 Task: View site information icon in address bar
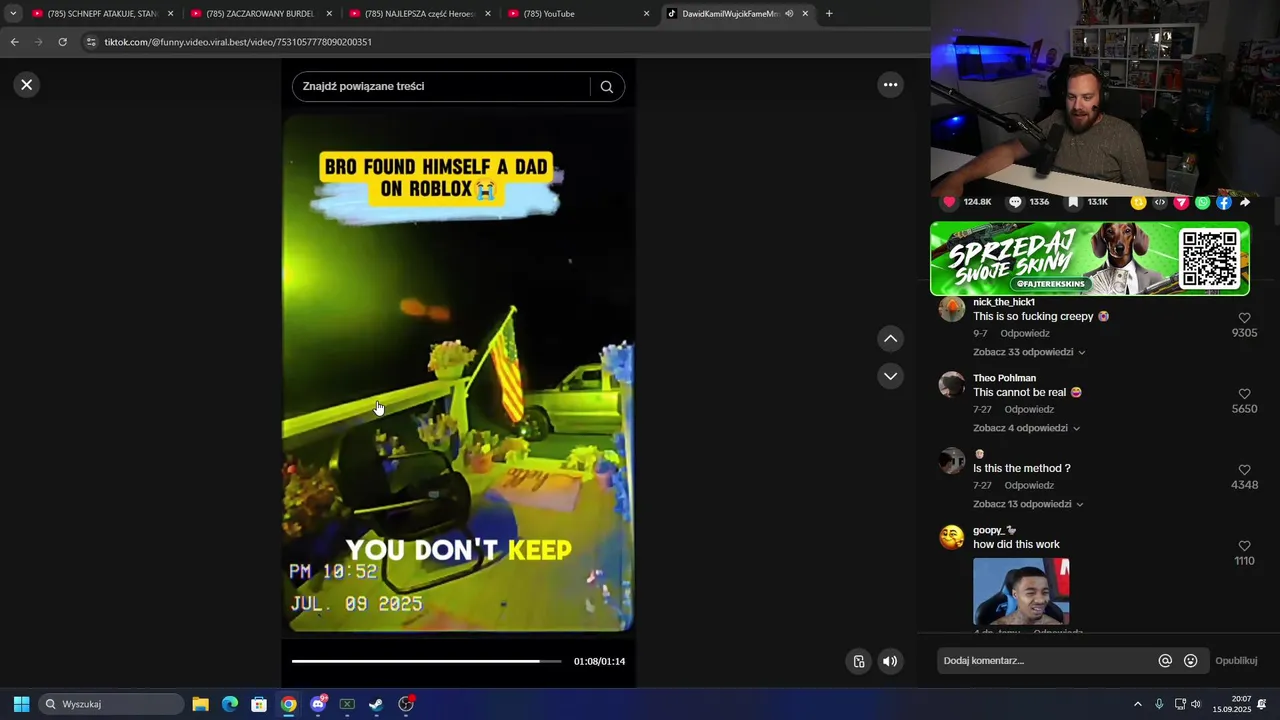point(91,42)
